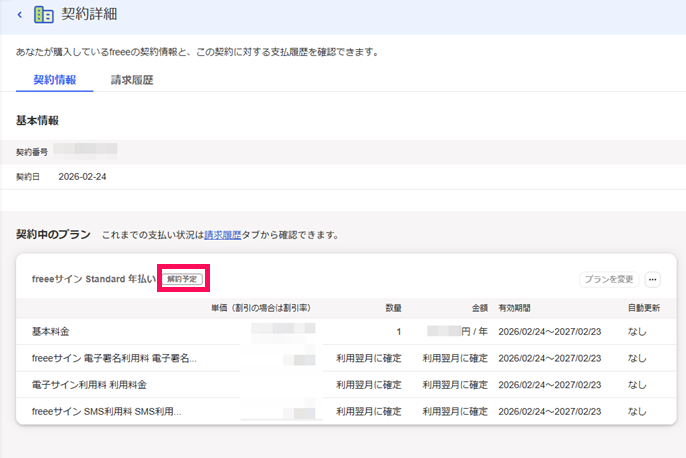Switch to the 請求履歴 tab

[x=132, y=80]
